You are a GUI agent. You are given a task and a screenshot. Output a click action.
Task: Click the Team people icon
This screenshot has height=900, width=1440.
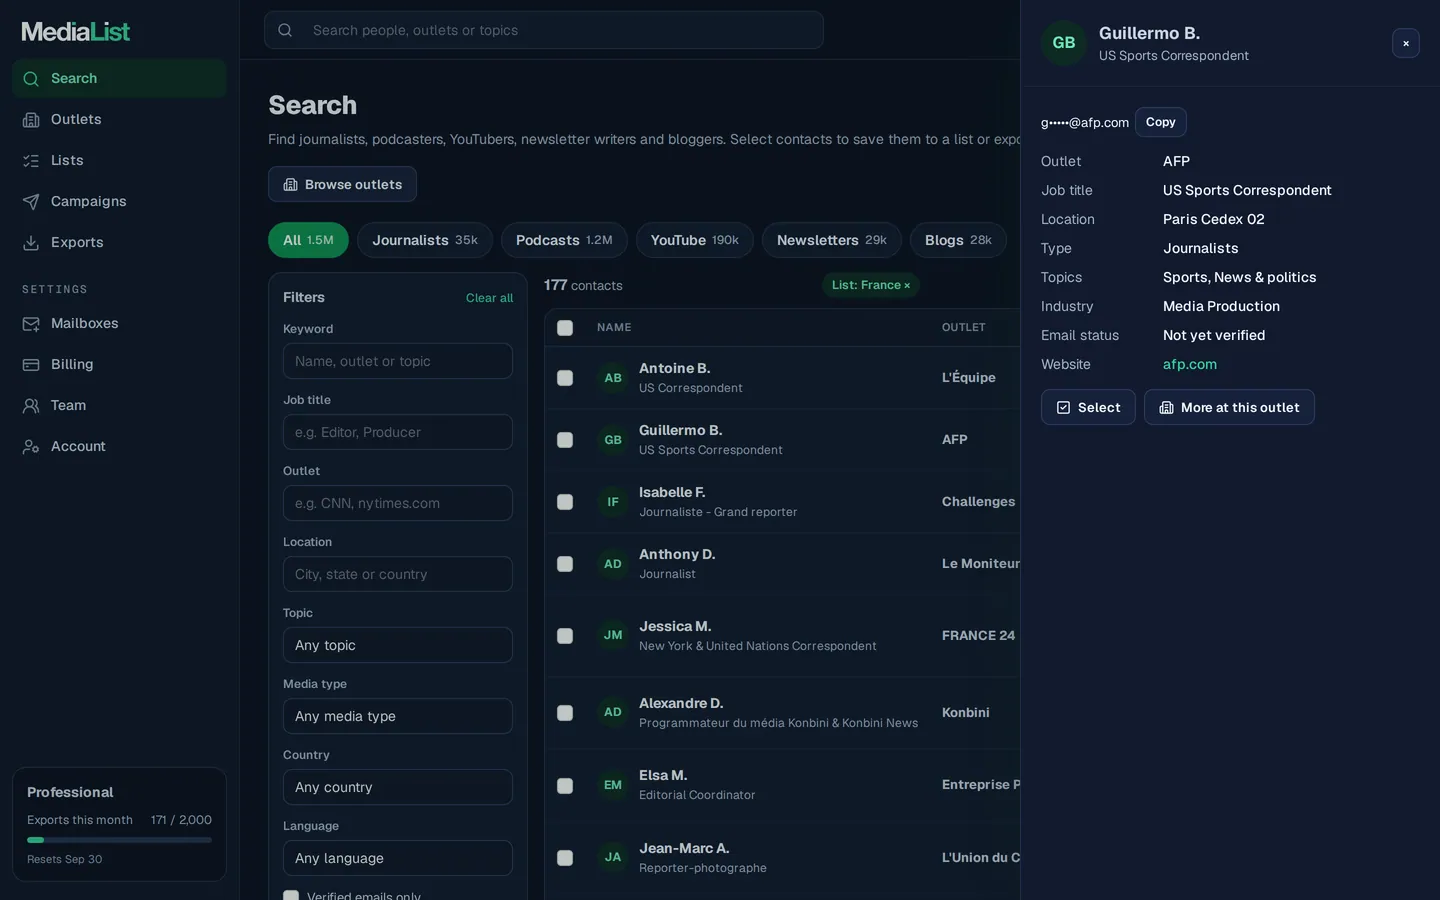pos(31,406)
